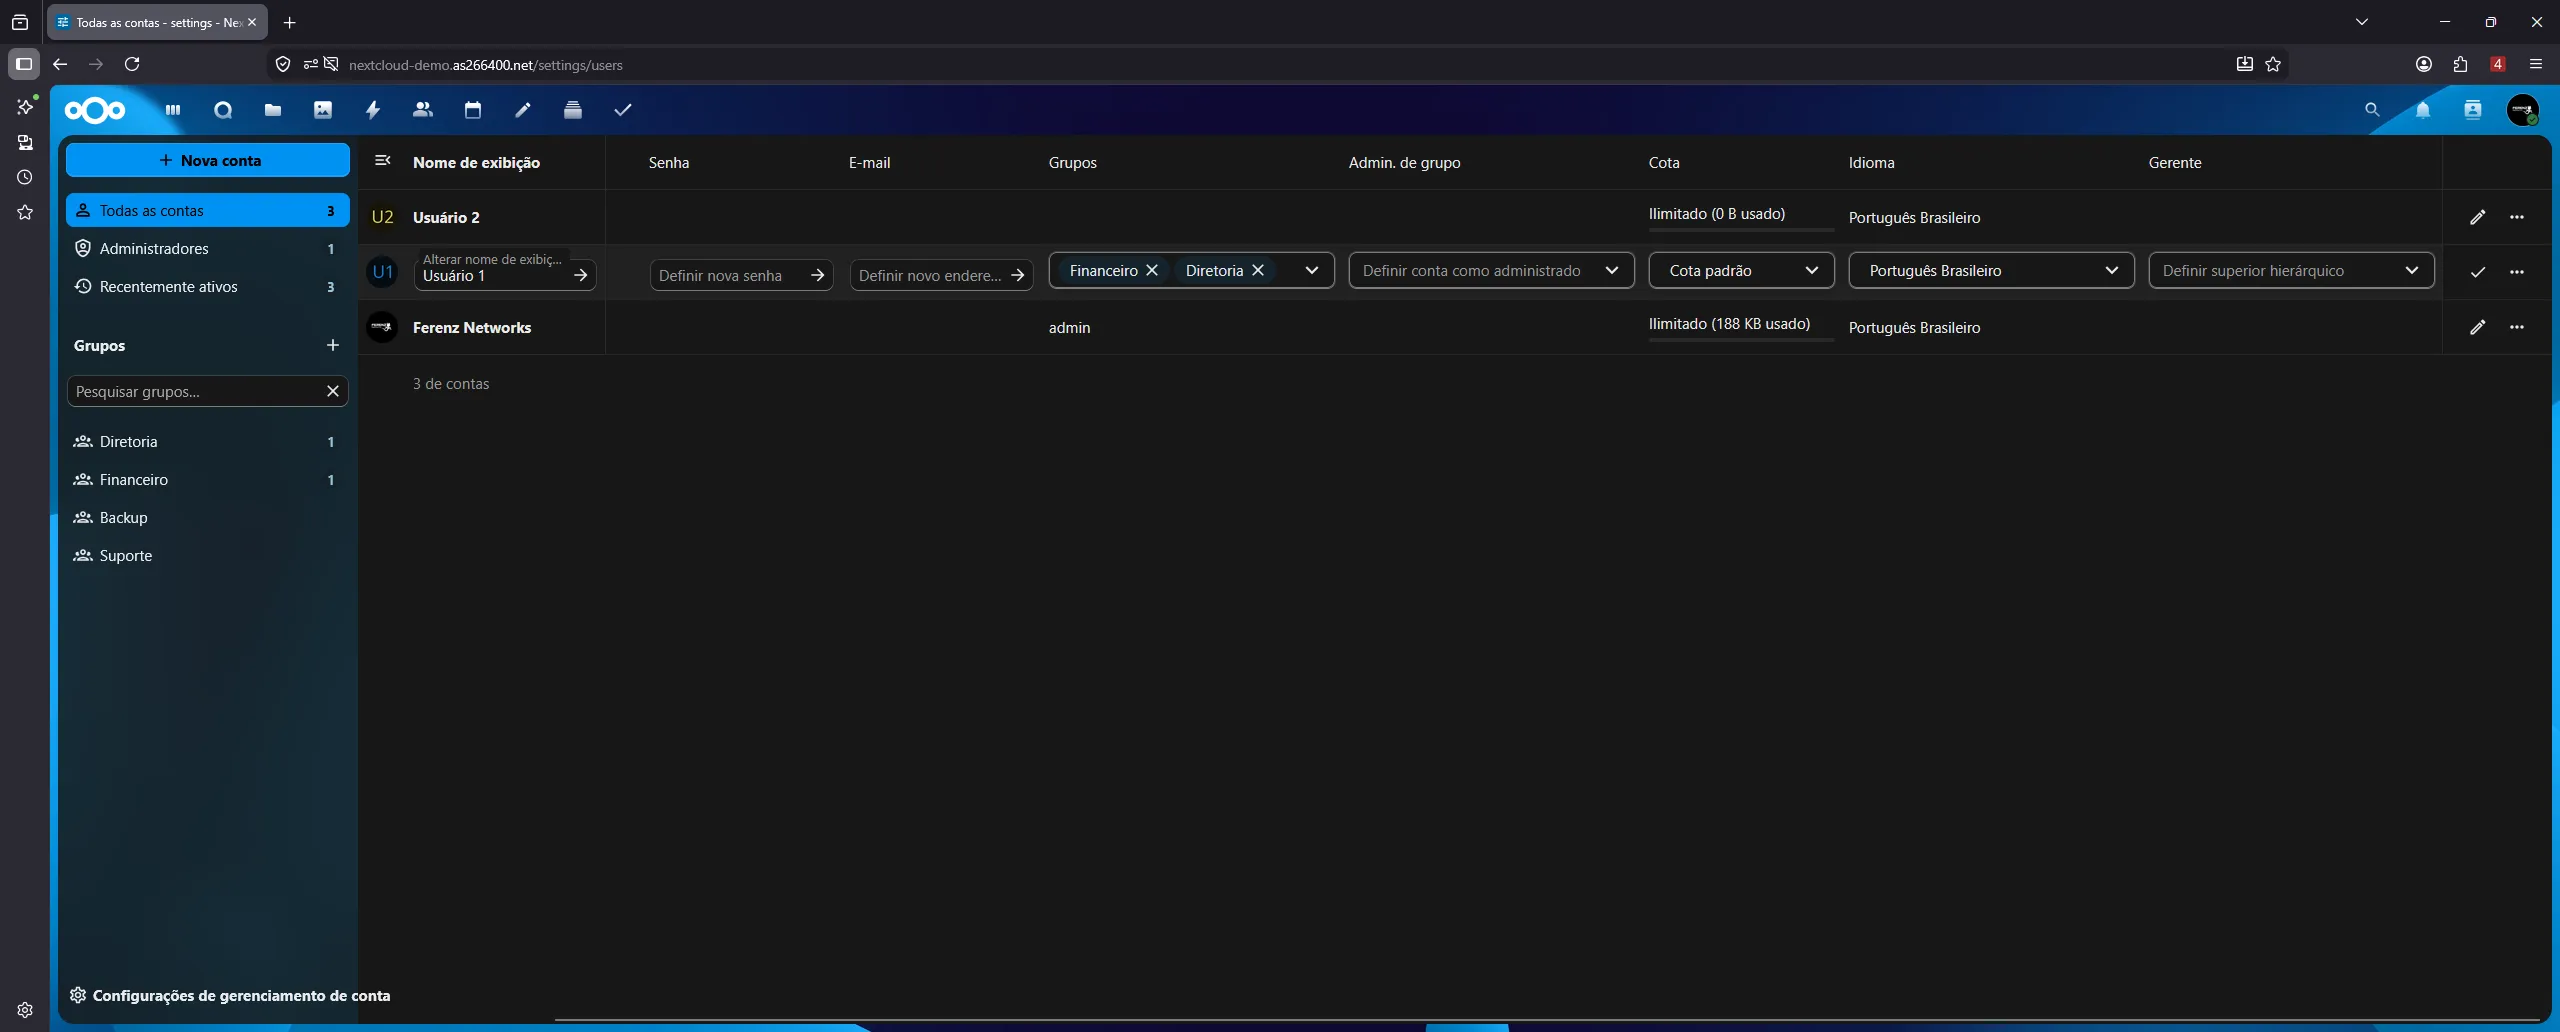Open more actions for Usuário 1
The width and height of the screenshot is (2560, 1032).
click(x=2517, y=272)
